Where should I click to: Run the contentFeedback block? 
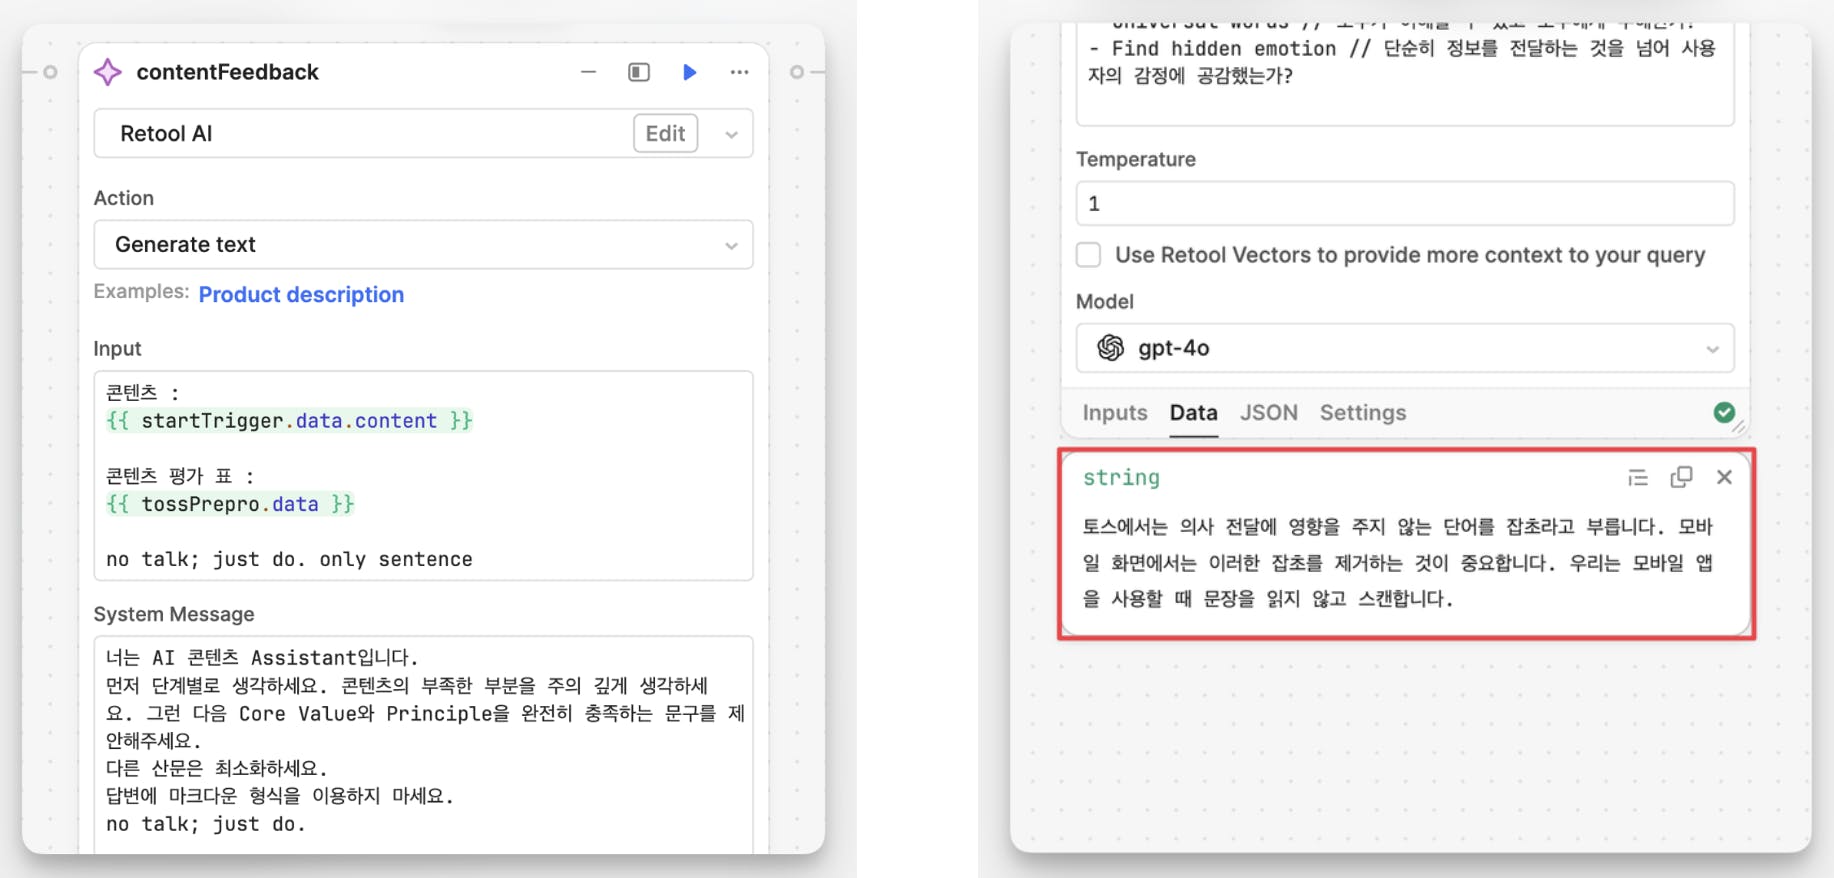[x=690, y=72]
